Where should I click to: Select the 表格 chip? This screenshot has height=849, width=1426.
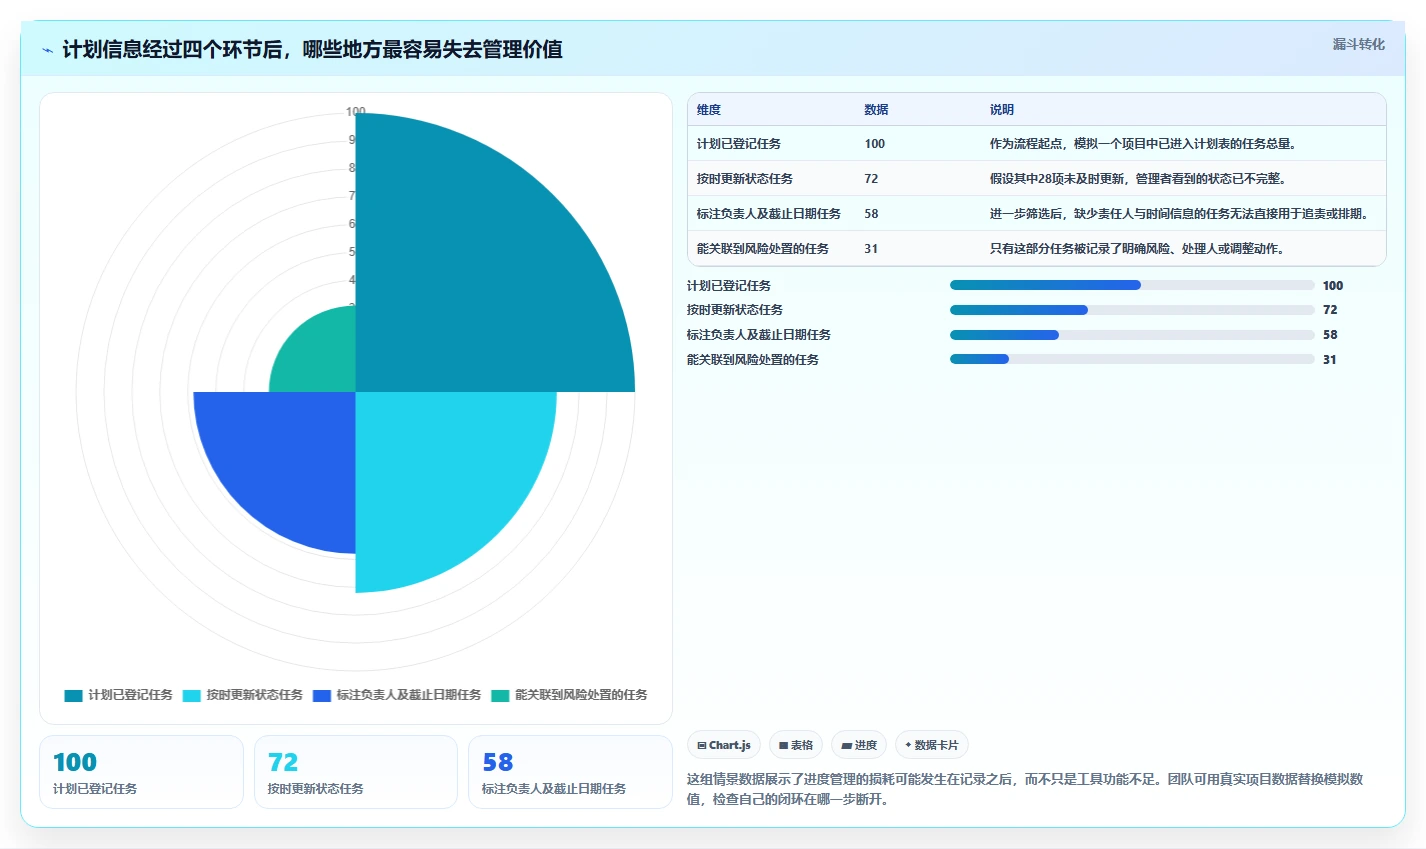tap(796, 745)
